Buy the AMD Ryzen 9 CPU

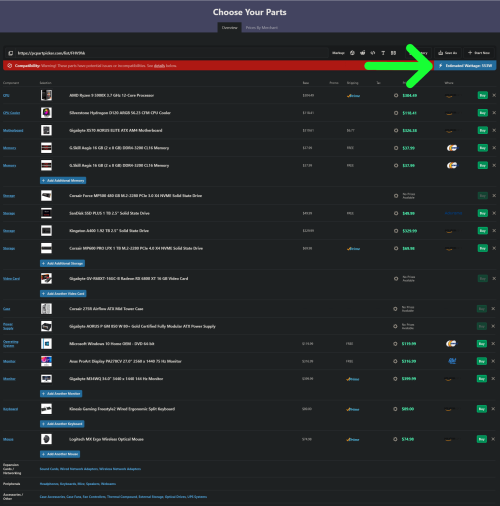tap(483, 95)
